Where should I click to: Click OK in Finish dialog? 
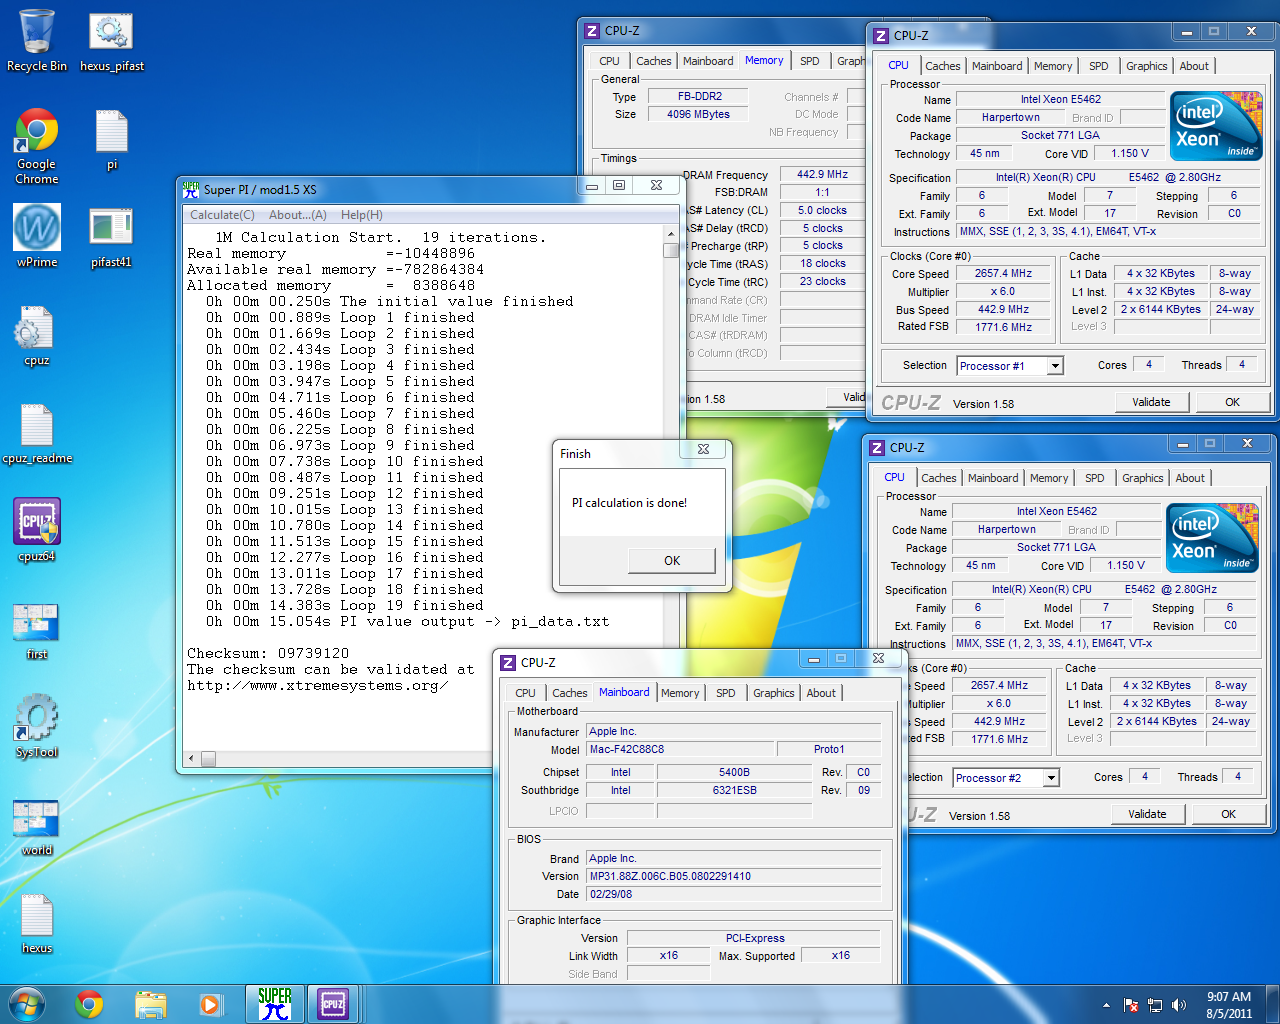pyautogui.click(x=672, y=561)
